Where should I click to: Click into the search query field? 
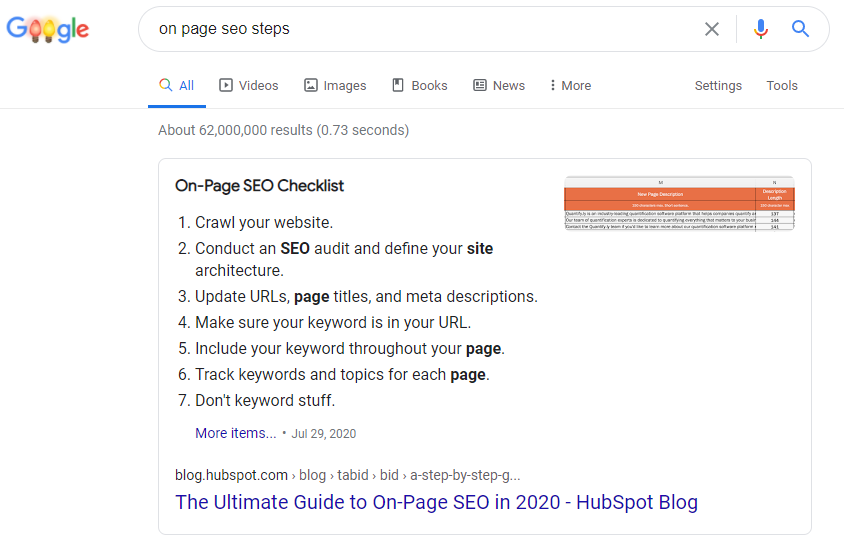pyautogui.click(x=420, y=29)
